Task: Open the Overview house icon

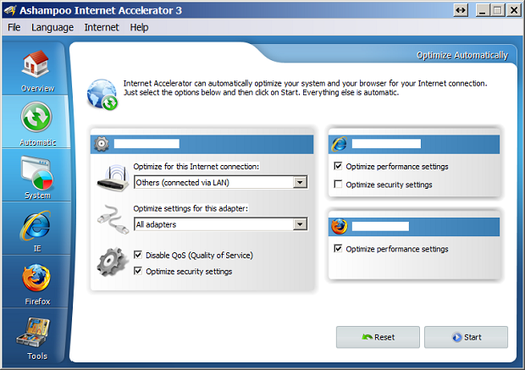Action: click(35, 64)
